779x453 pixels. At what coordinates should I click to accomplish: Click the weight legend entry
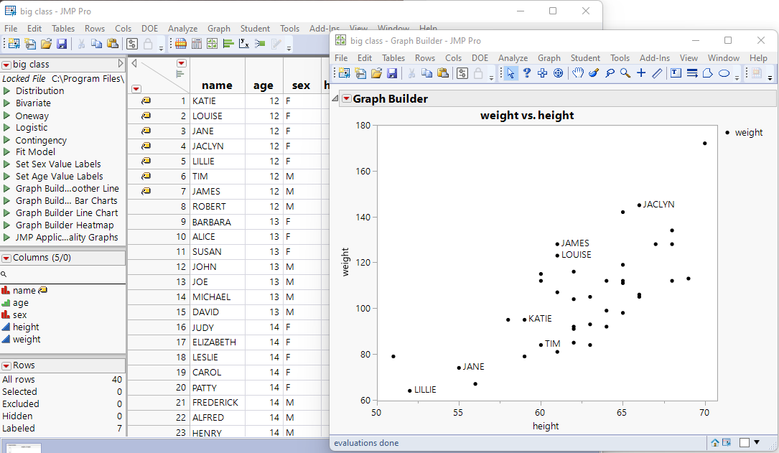(x=744, y=133)
